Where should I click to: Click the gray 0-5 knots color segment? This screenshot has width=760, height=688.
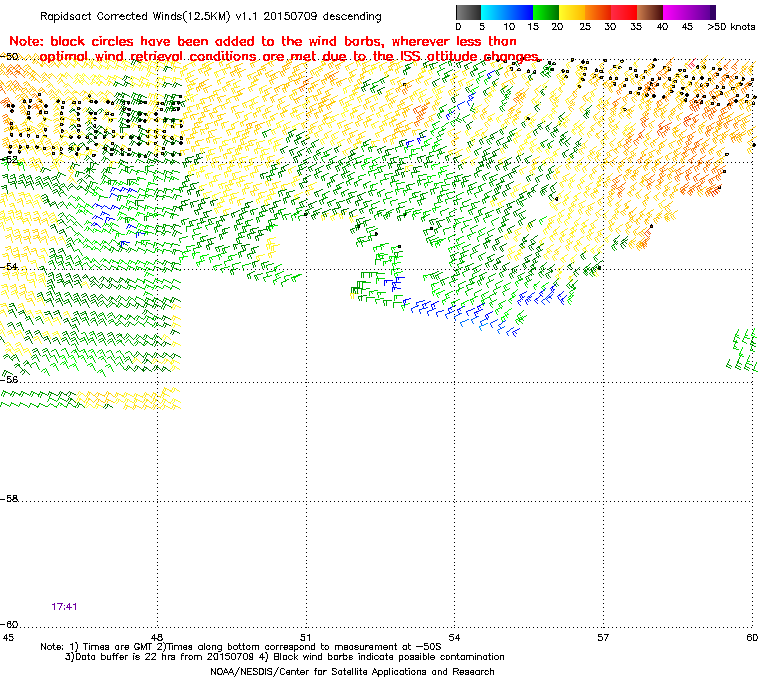468,12
